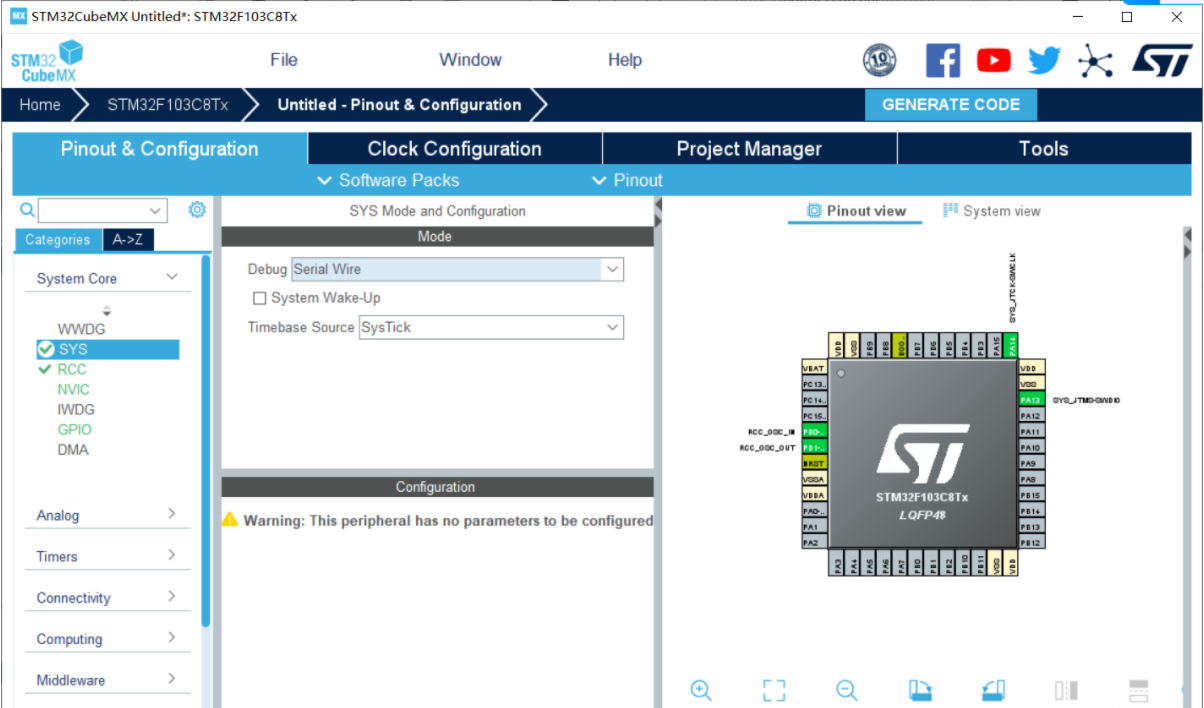Click the peripheral search input field
The height and width of the screenshot is (708, 1204).
(x=92, y=211)
